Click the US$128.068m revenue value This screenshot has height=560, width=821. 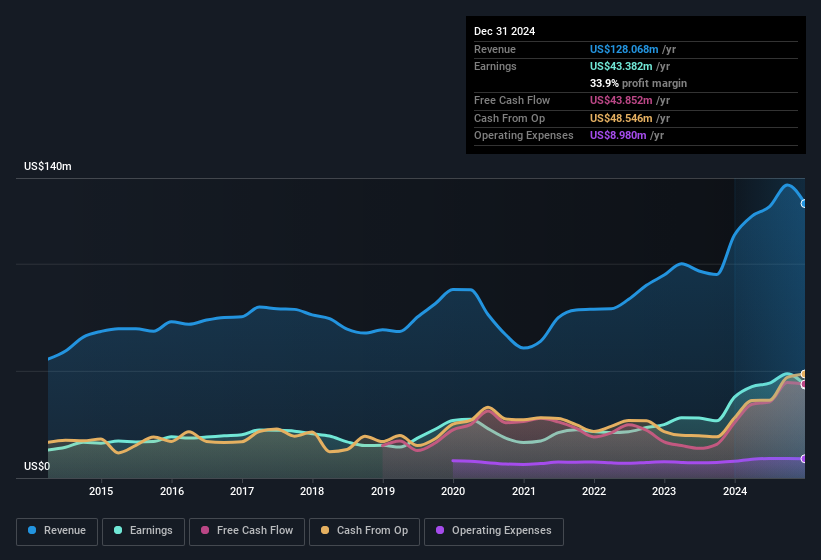pyautogui.click(x=624, y=49)
